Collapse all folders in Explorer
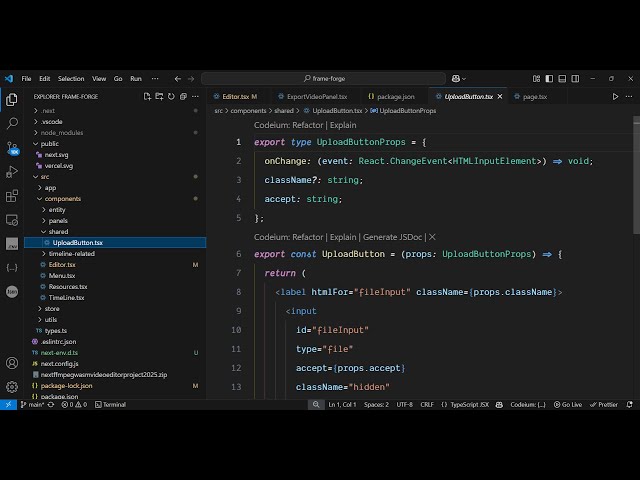This screenshot has height=480, width=640. pos(183,97)
